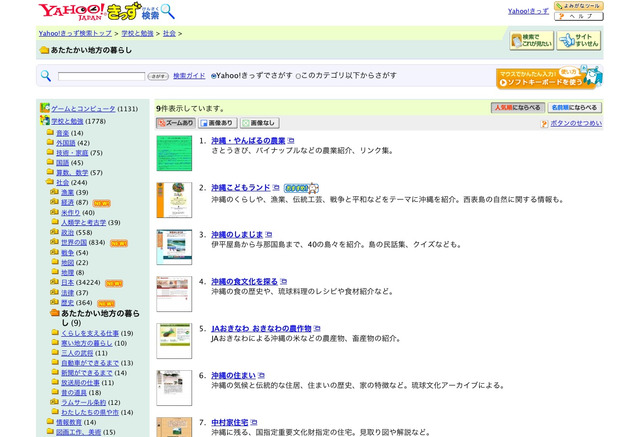Click folder icon next to 漁業
Image resolution: width=640 pixels, height=437 pixels.
[55, 192]
